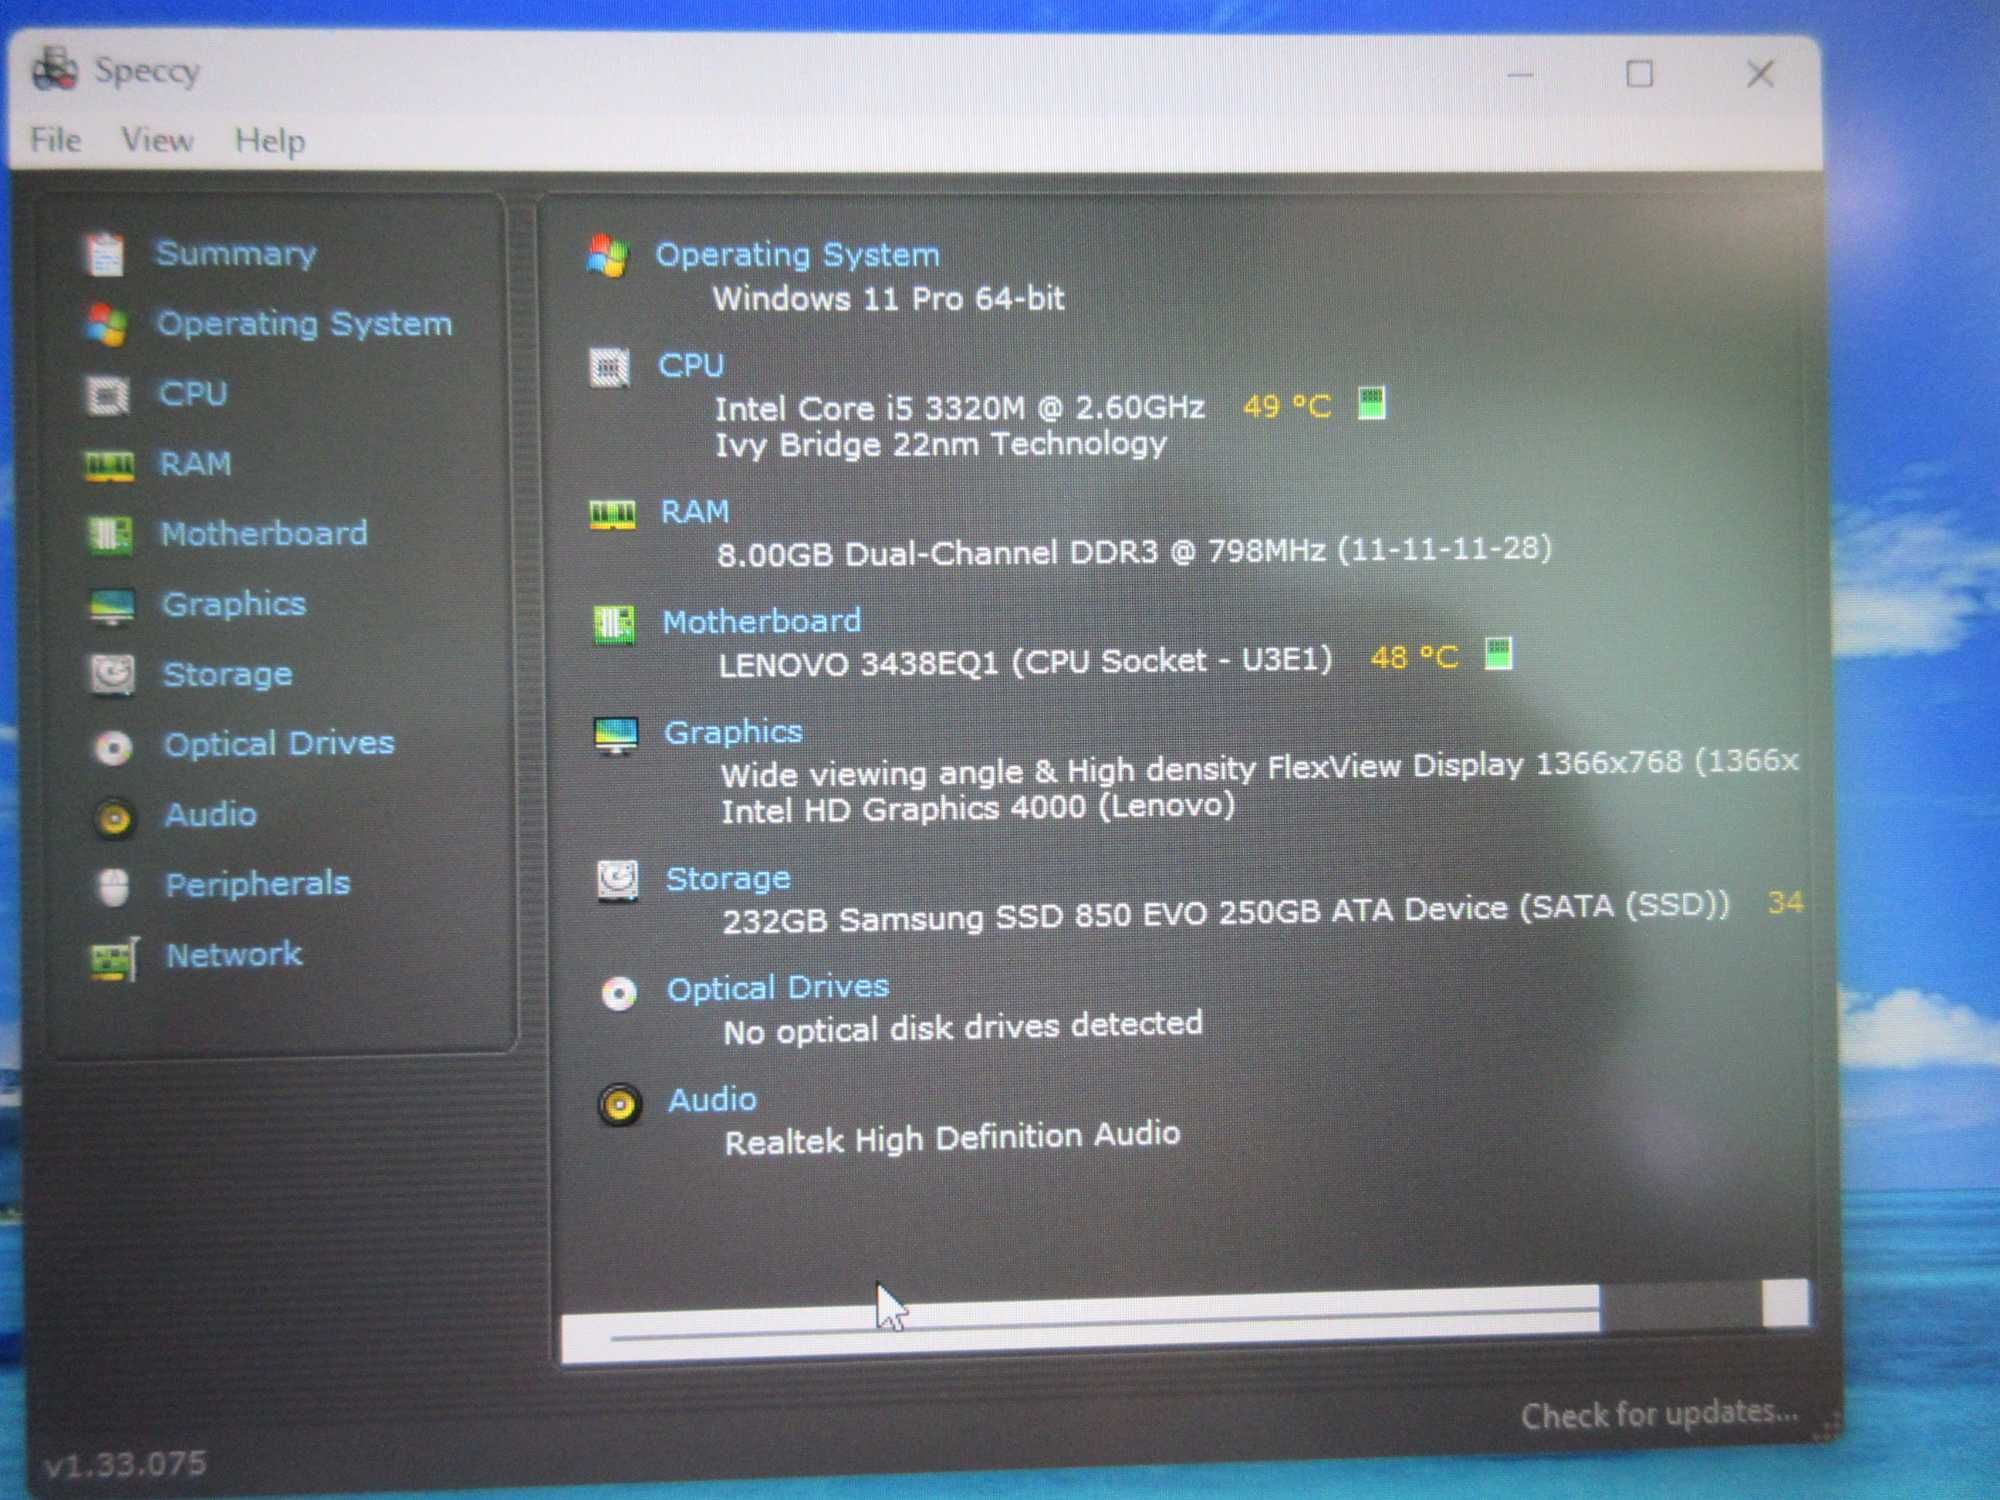
Task: Click the Motherboard icon in sidebar
Action: (x=110, y=535)
